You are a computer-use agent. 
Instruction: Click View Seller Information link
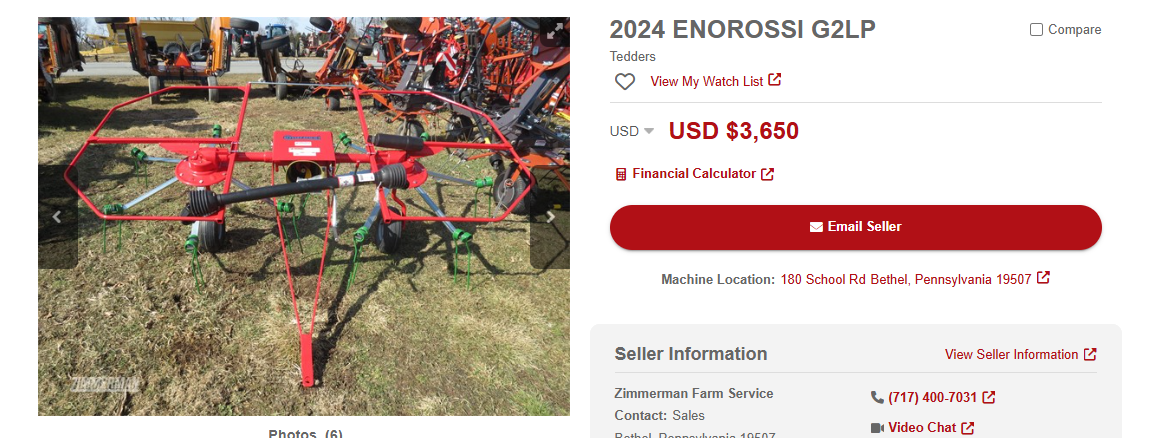tap(1011, 355)
